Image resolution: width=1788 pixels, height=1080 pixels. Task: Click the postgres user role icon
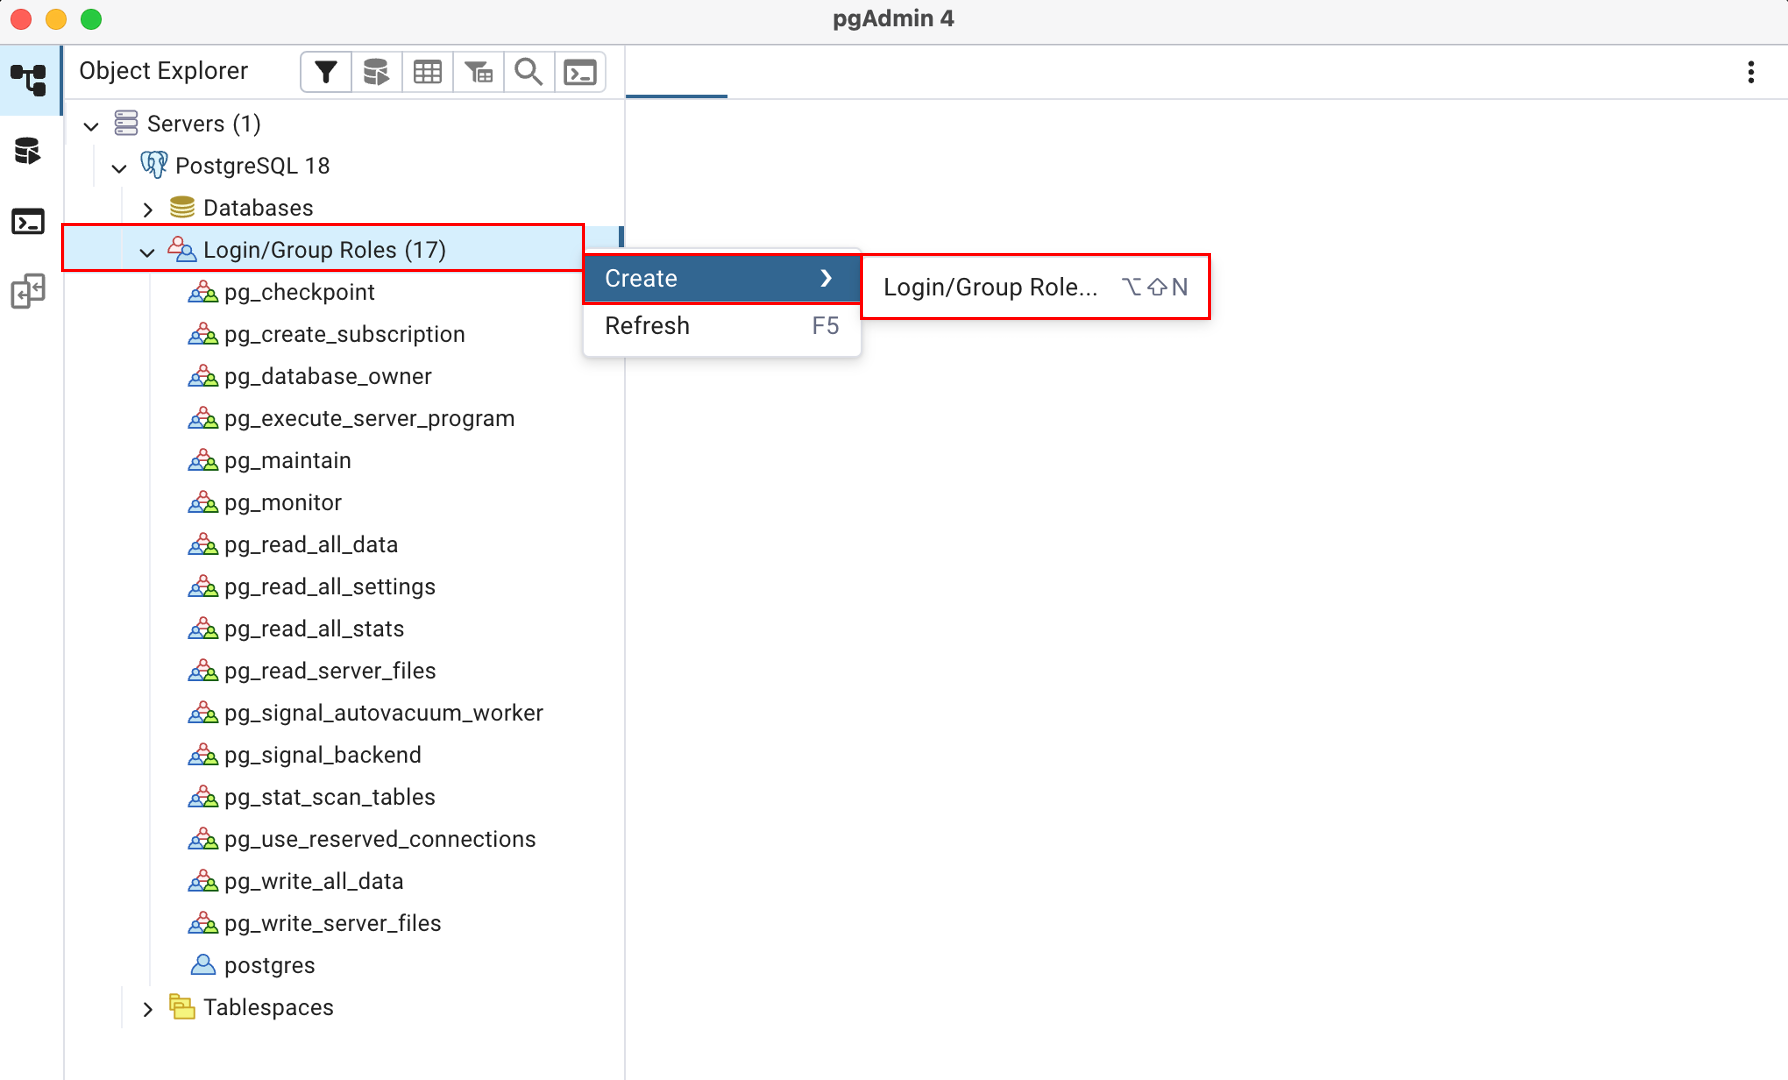(203, 965)
